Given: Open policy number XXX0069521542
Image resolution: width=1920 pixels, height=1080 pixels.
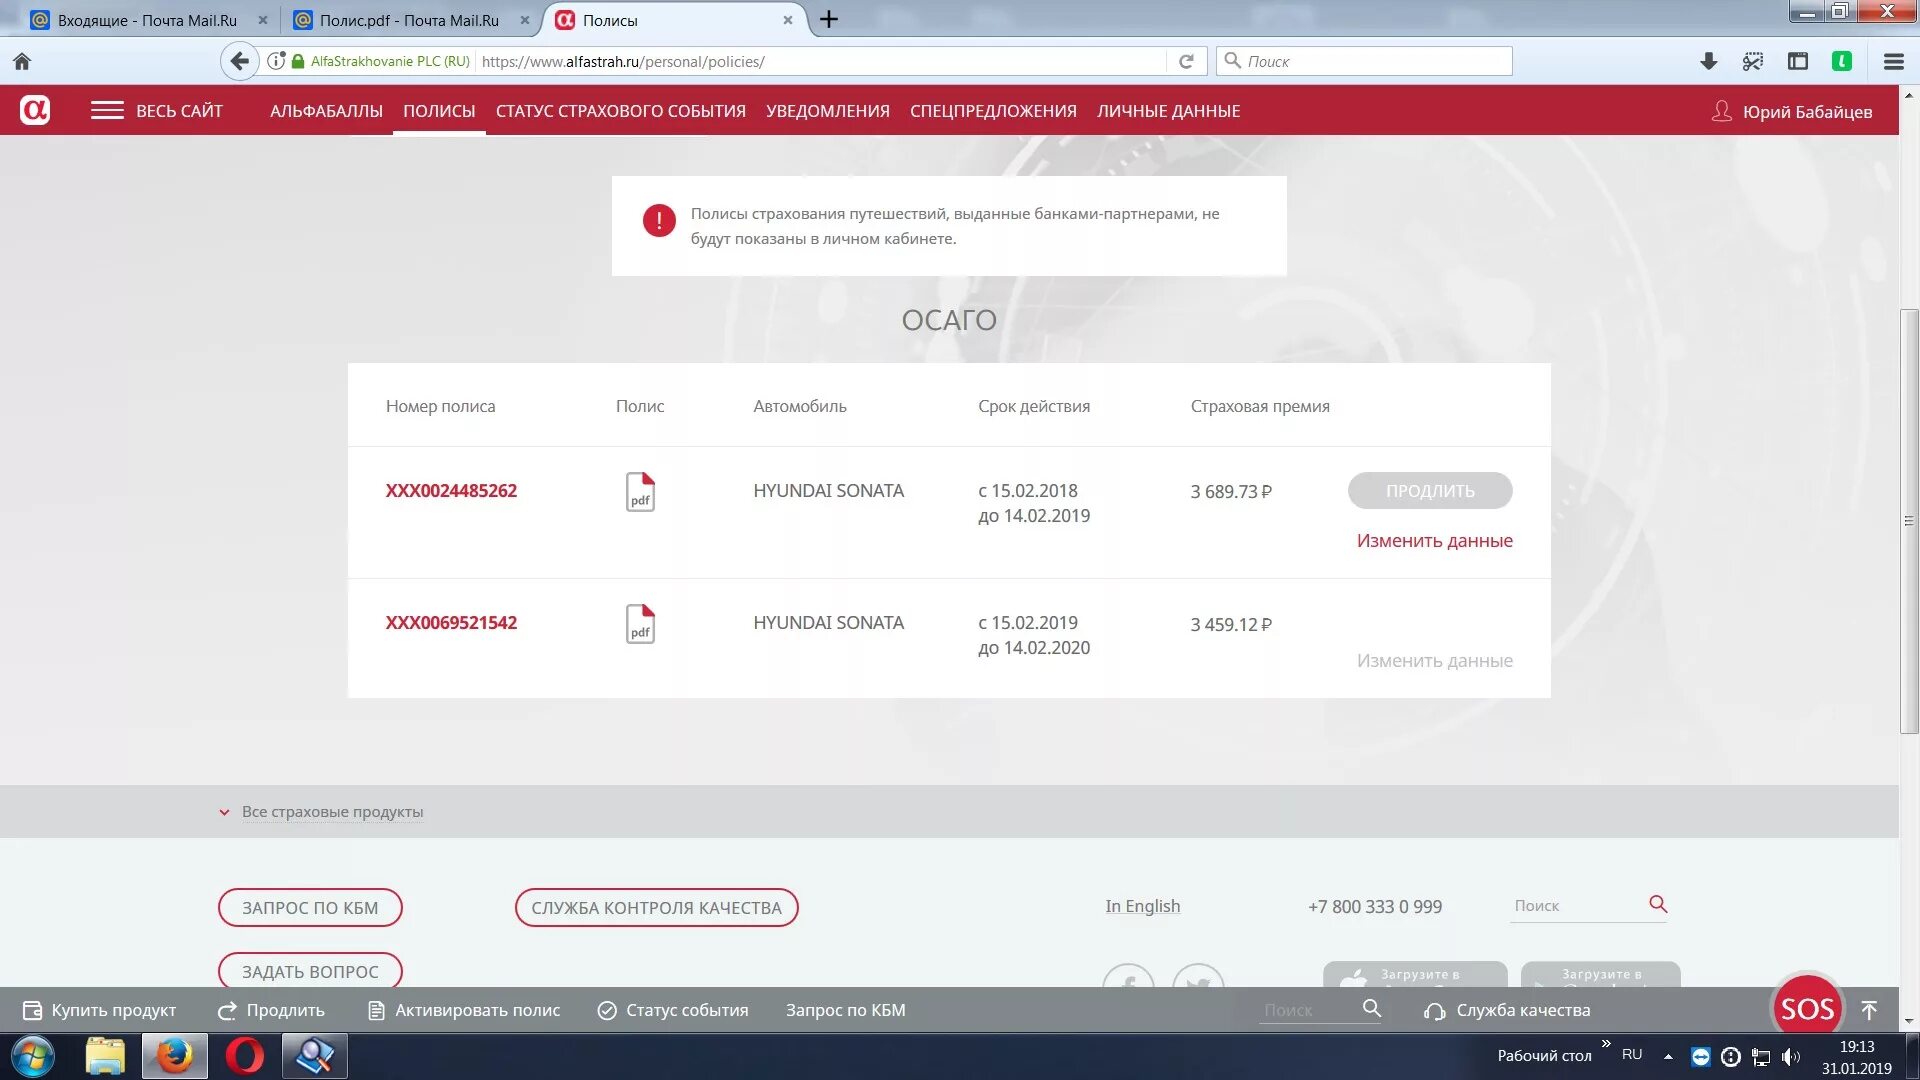Looking at the screenshot, I should pos(451,623).
